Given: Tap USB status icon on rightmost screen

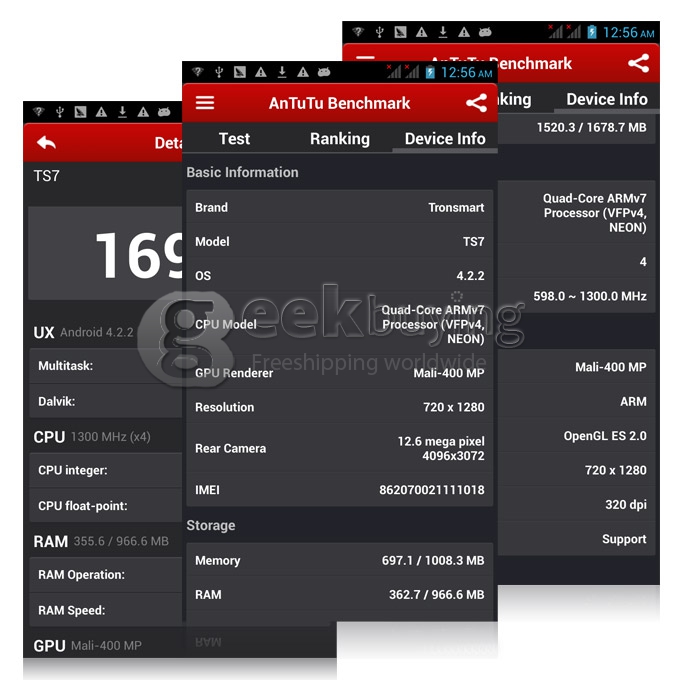Looking at the screenshot, I should (379, 32).
